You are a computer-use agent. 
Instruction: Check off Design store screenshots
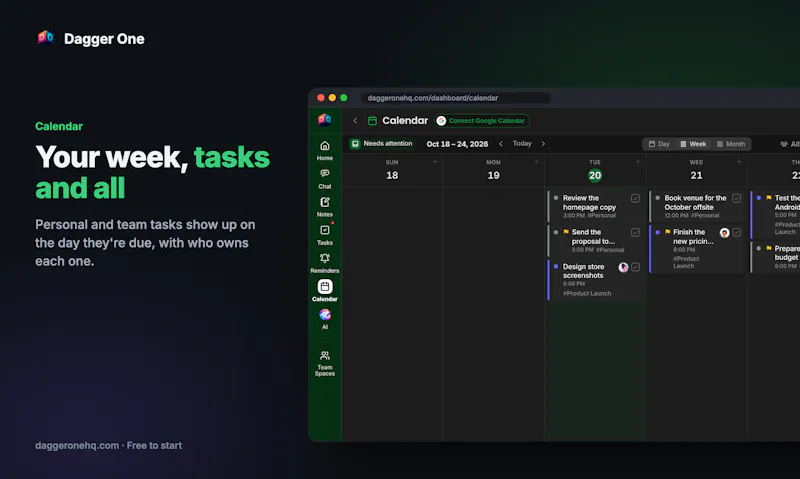[x=635, y=267]
